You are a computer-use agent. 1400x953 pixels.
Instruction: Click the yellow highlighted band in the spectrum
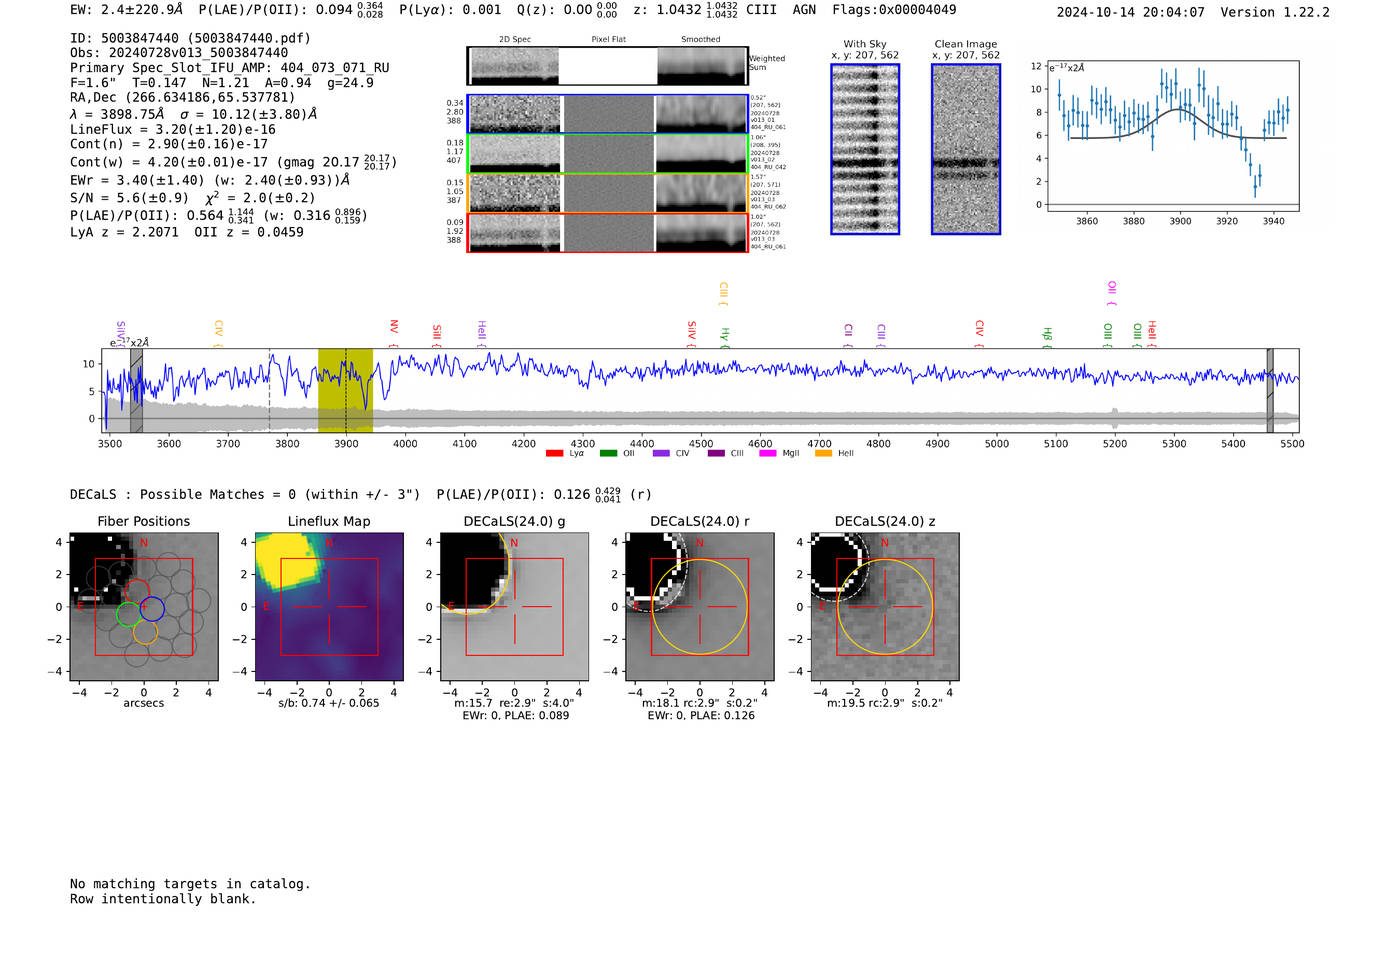(345, 390)
